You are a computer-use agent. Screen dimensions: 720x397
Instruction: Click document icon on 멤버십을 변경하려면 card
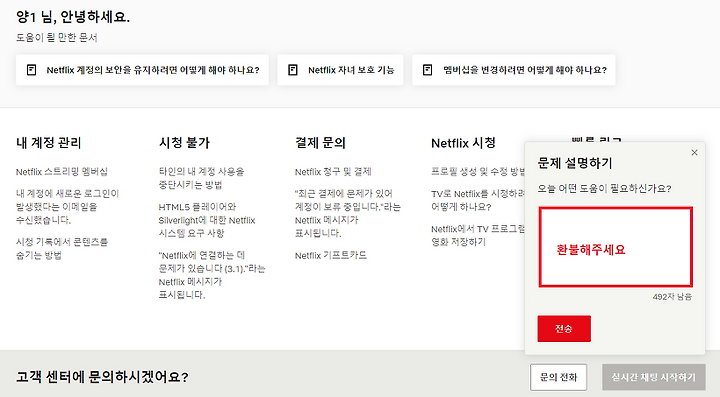[427, 70]
